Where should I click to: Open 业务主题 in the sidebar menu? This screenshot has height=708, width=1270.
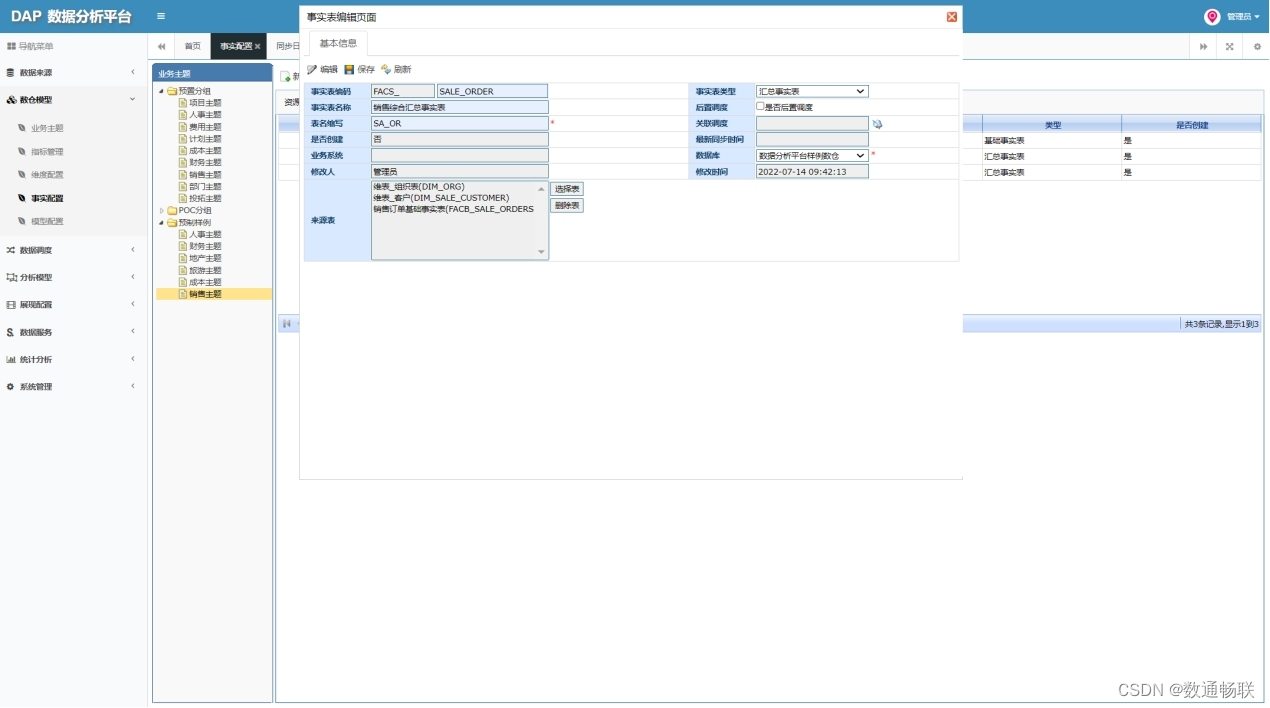point(46,128)
